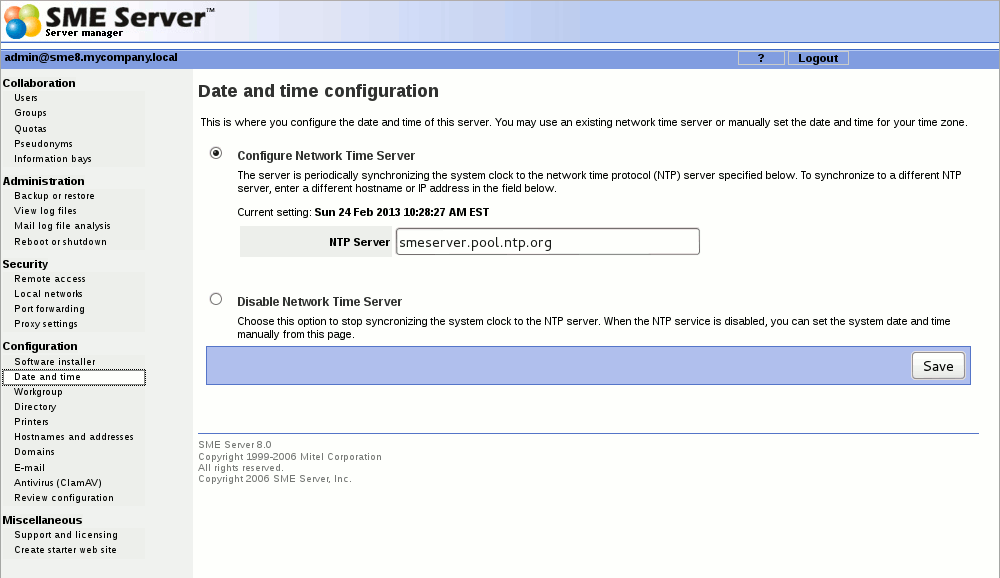Go to Support and licensing
The image size is (1000, 578).
click(x=66, y=535)
